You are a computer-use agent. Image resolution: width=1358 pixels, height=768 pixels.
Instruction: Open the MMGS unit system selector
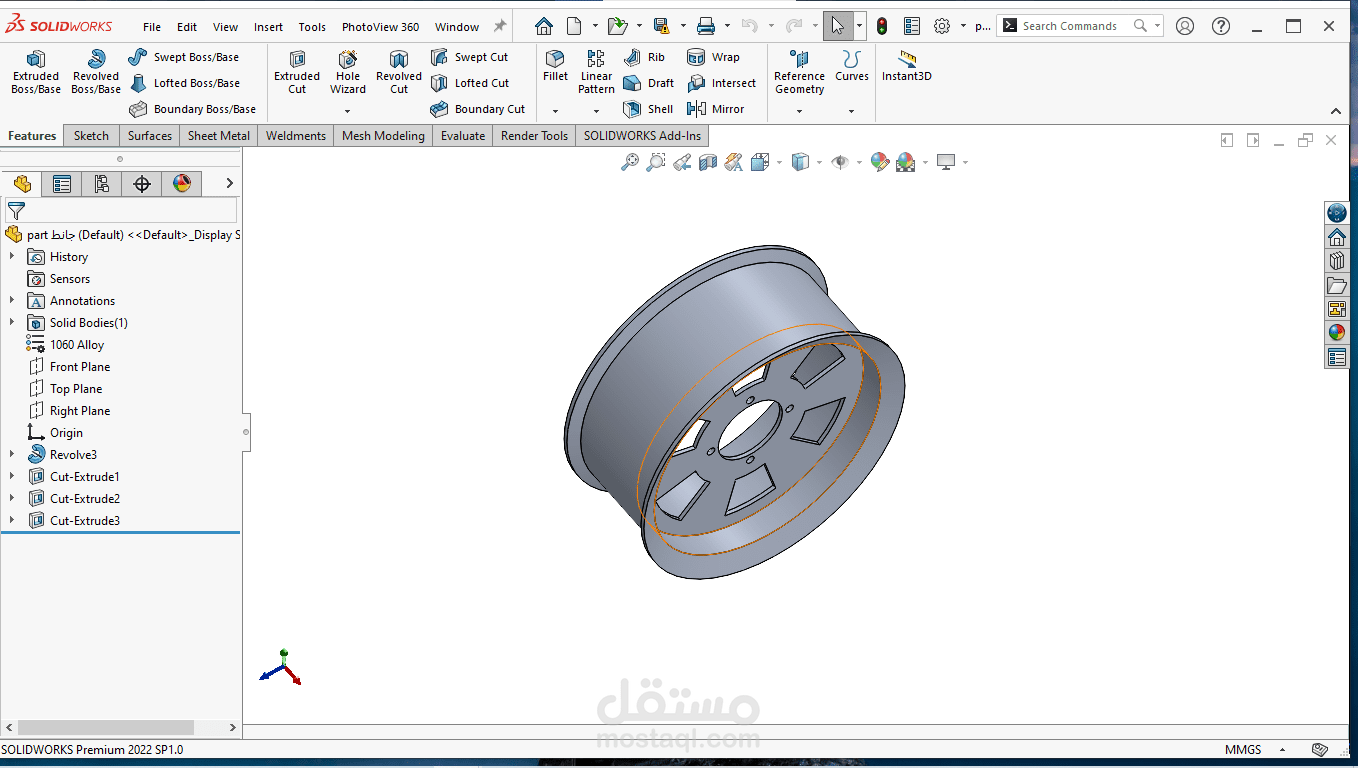pos(1243,749)
